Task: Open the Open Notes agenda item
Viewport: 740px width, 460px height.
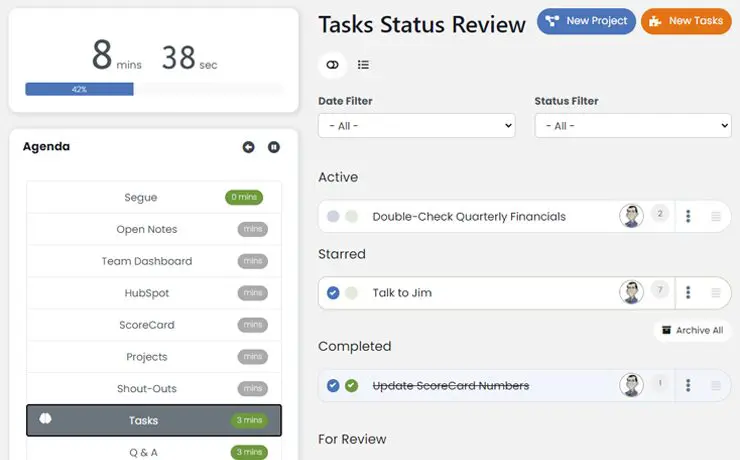Action: point(154,229)
